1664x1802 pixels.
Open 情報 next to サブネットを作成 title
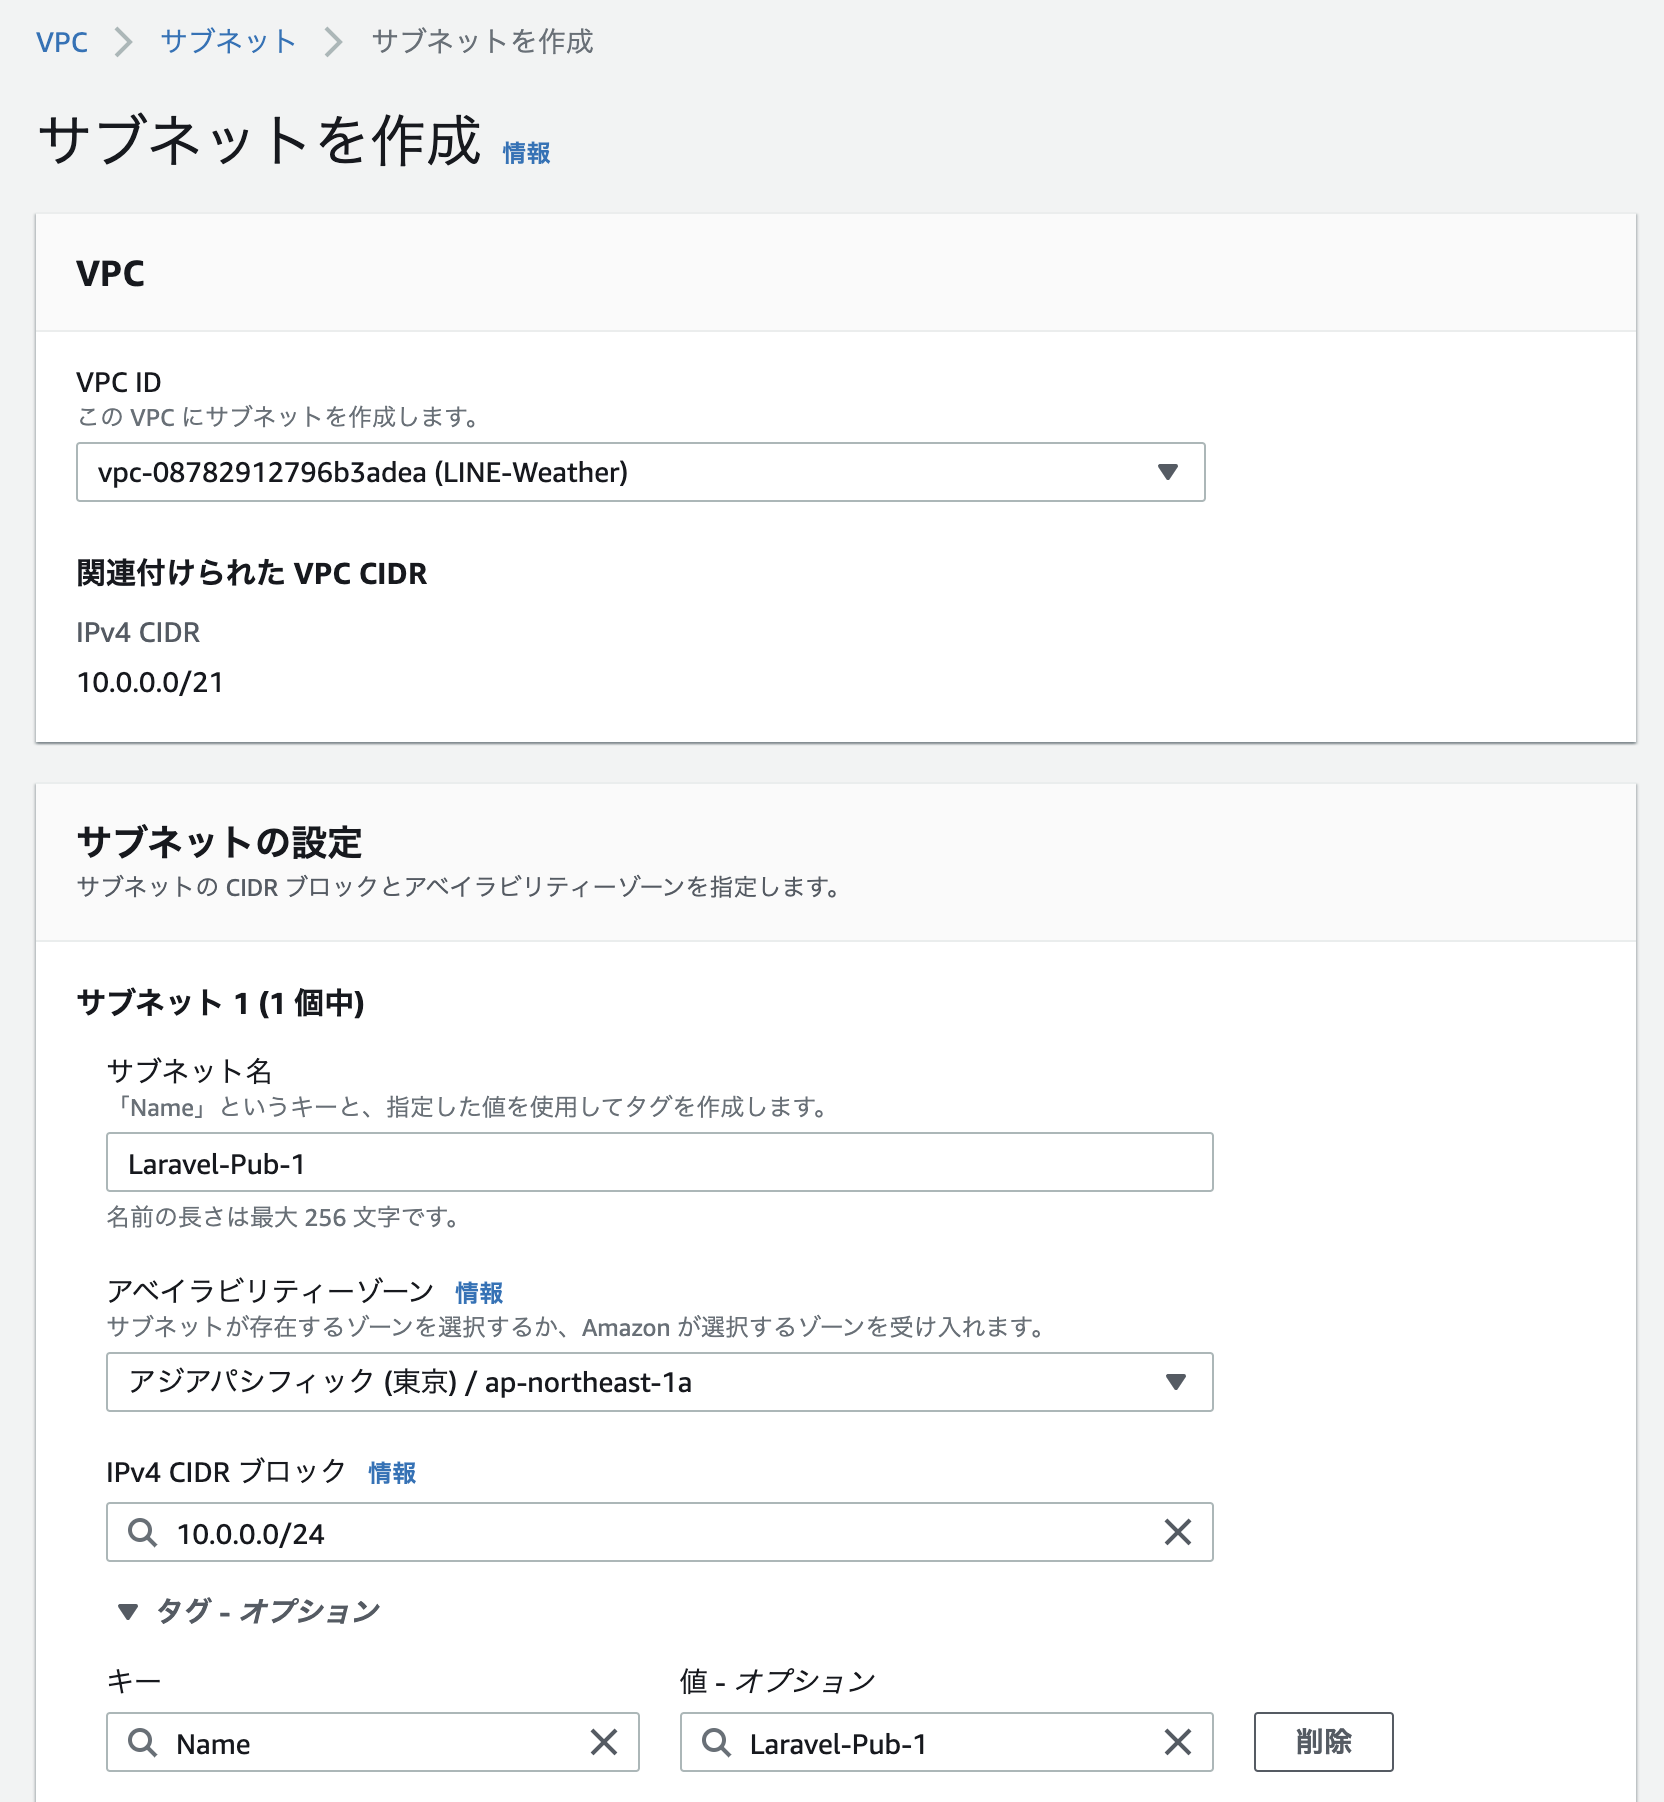[525, 153]
